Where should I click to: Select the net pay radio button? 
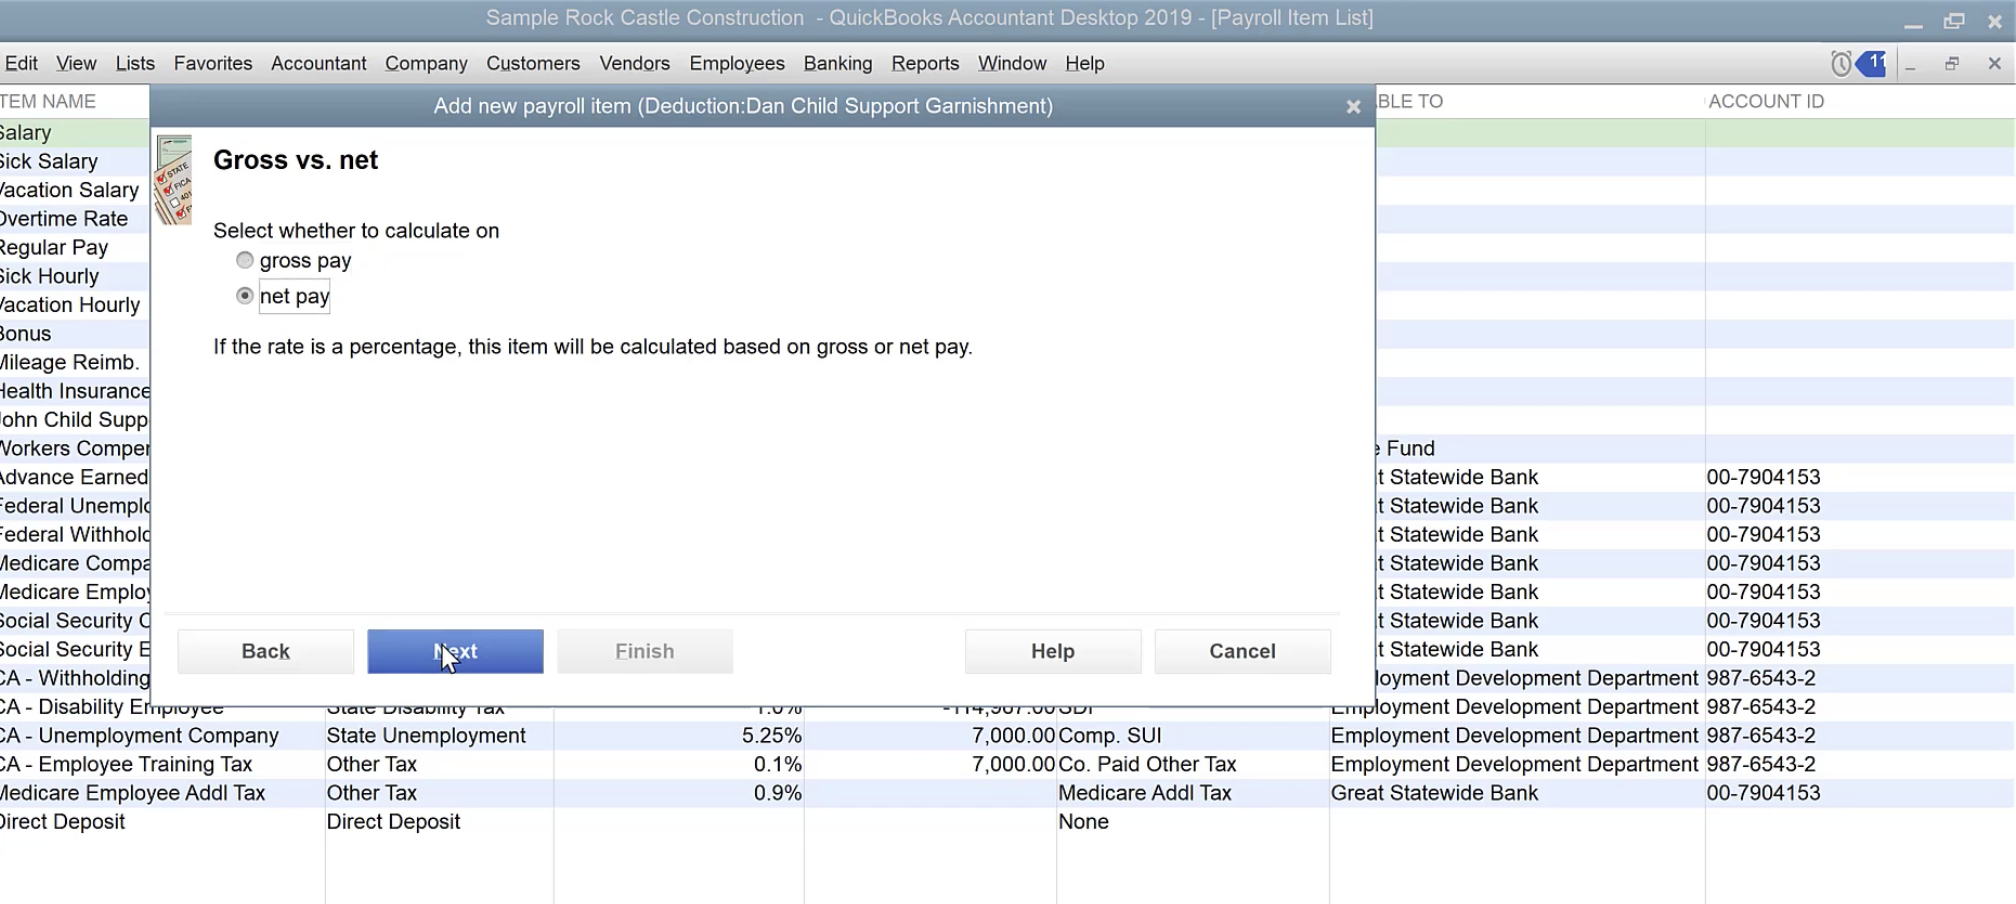pyautogui.click(x=245, y=296)
